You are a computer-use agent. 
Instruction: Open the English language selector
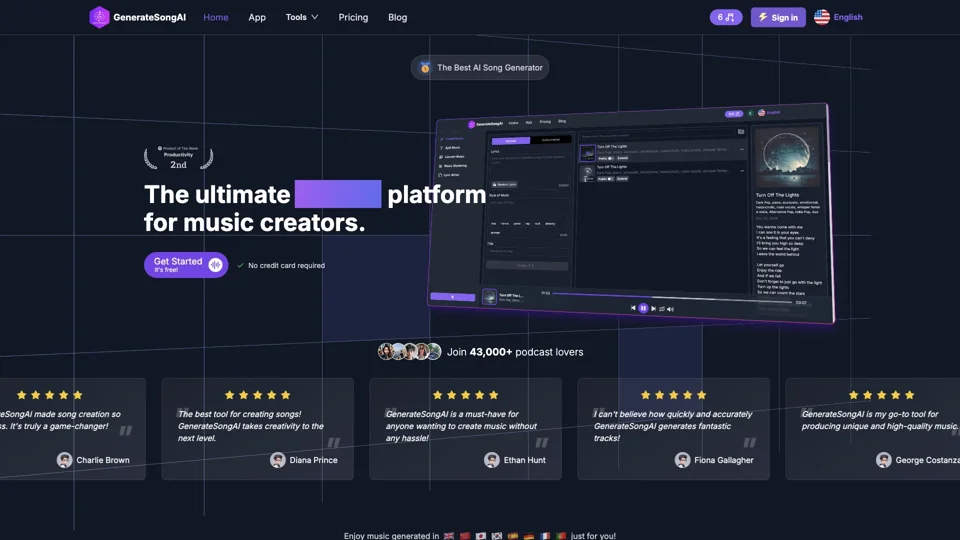(x=838, y=17)
